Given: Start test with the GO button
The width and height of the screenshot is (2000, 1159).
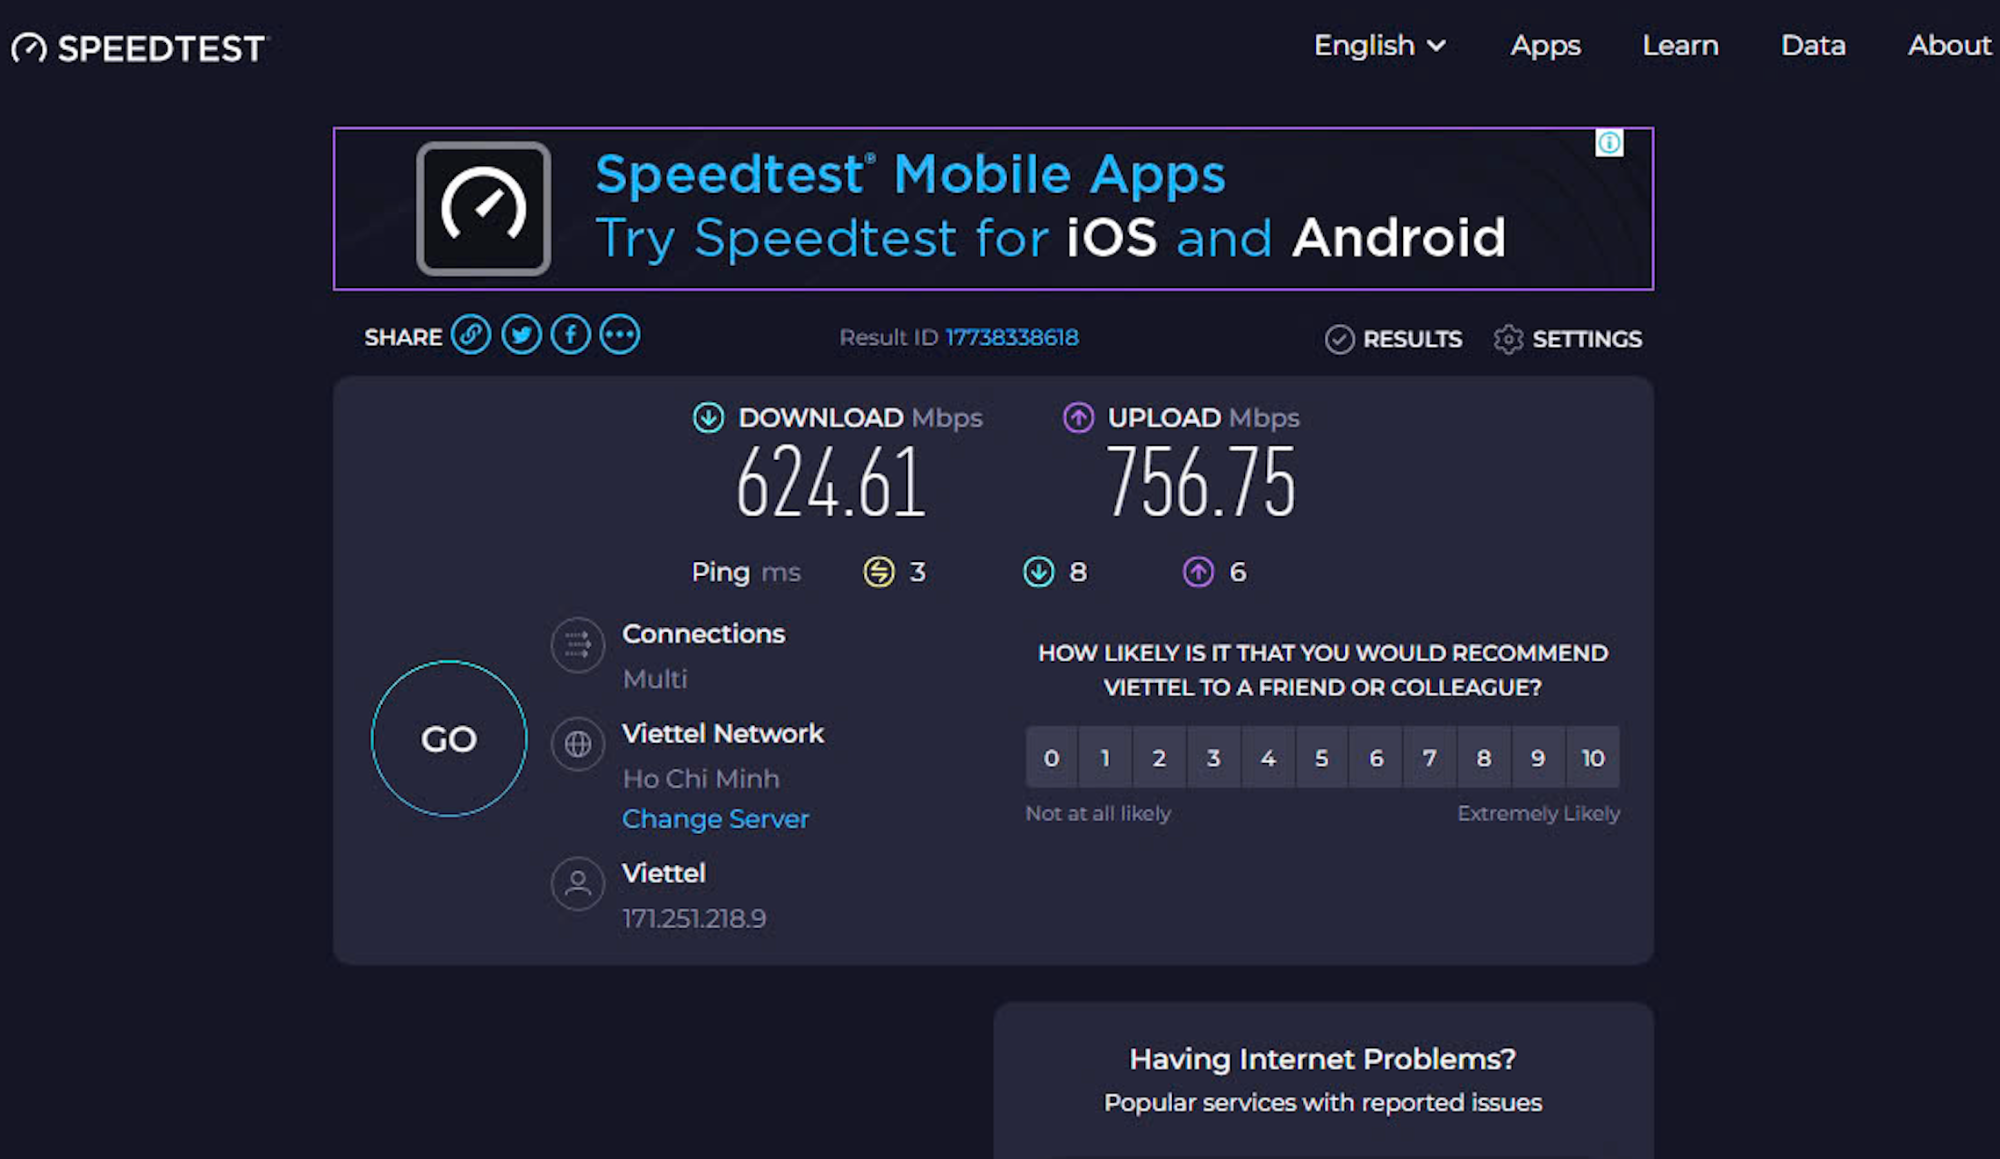Looking at the screenshot, I should coord(449,739).
